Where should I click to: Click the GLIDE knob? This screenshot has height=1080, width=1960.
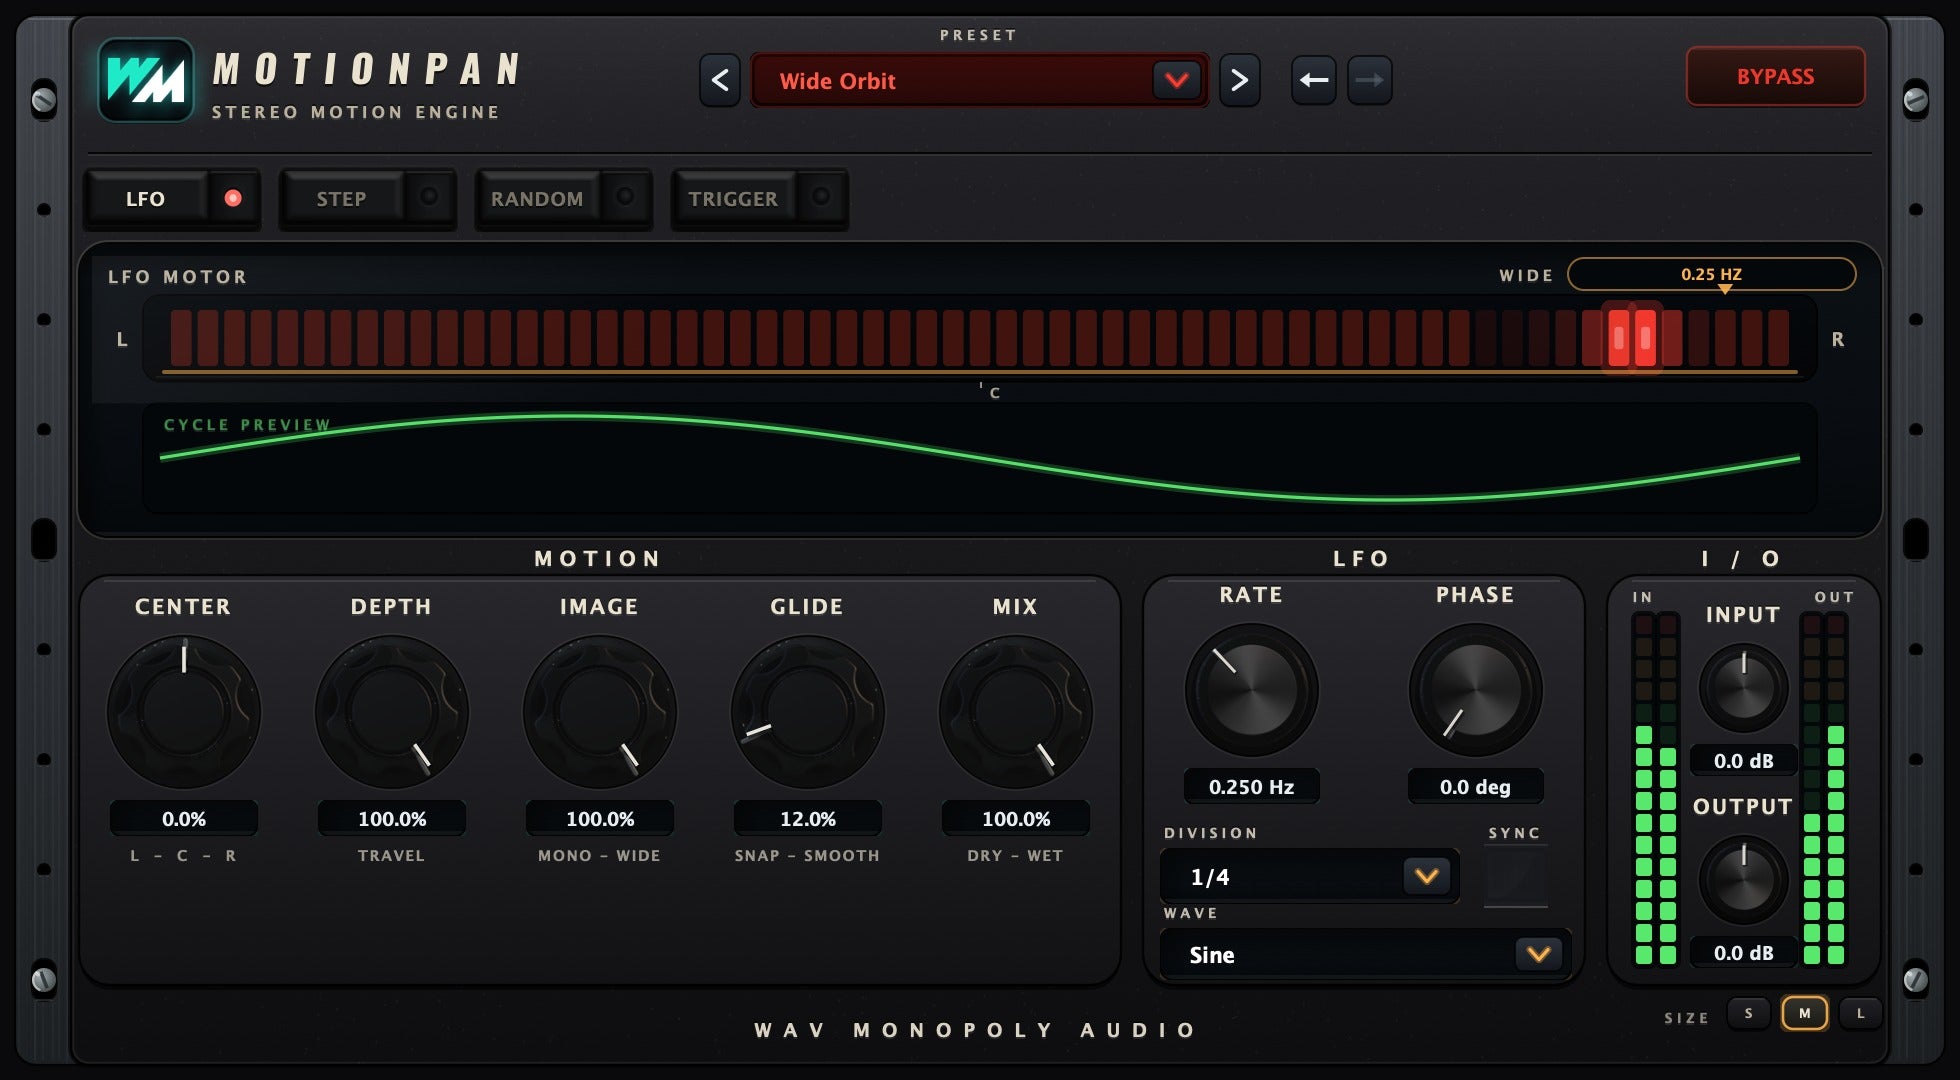(808, 712)
